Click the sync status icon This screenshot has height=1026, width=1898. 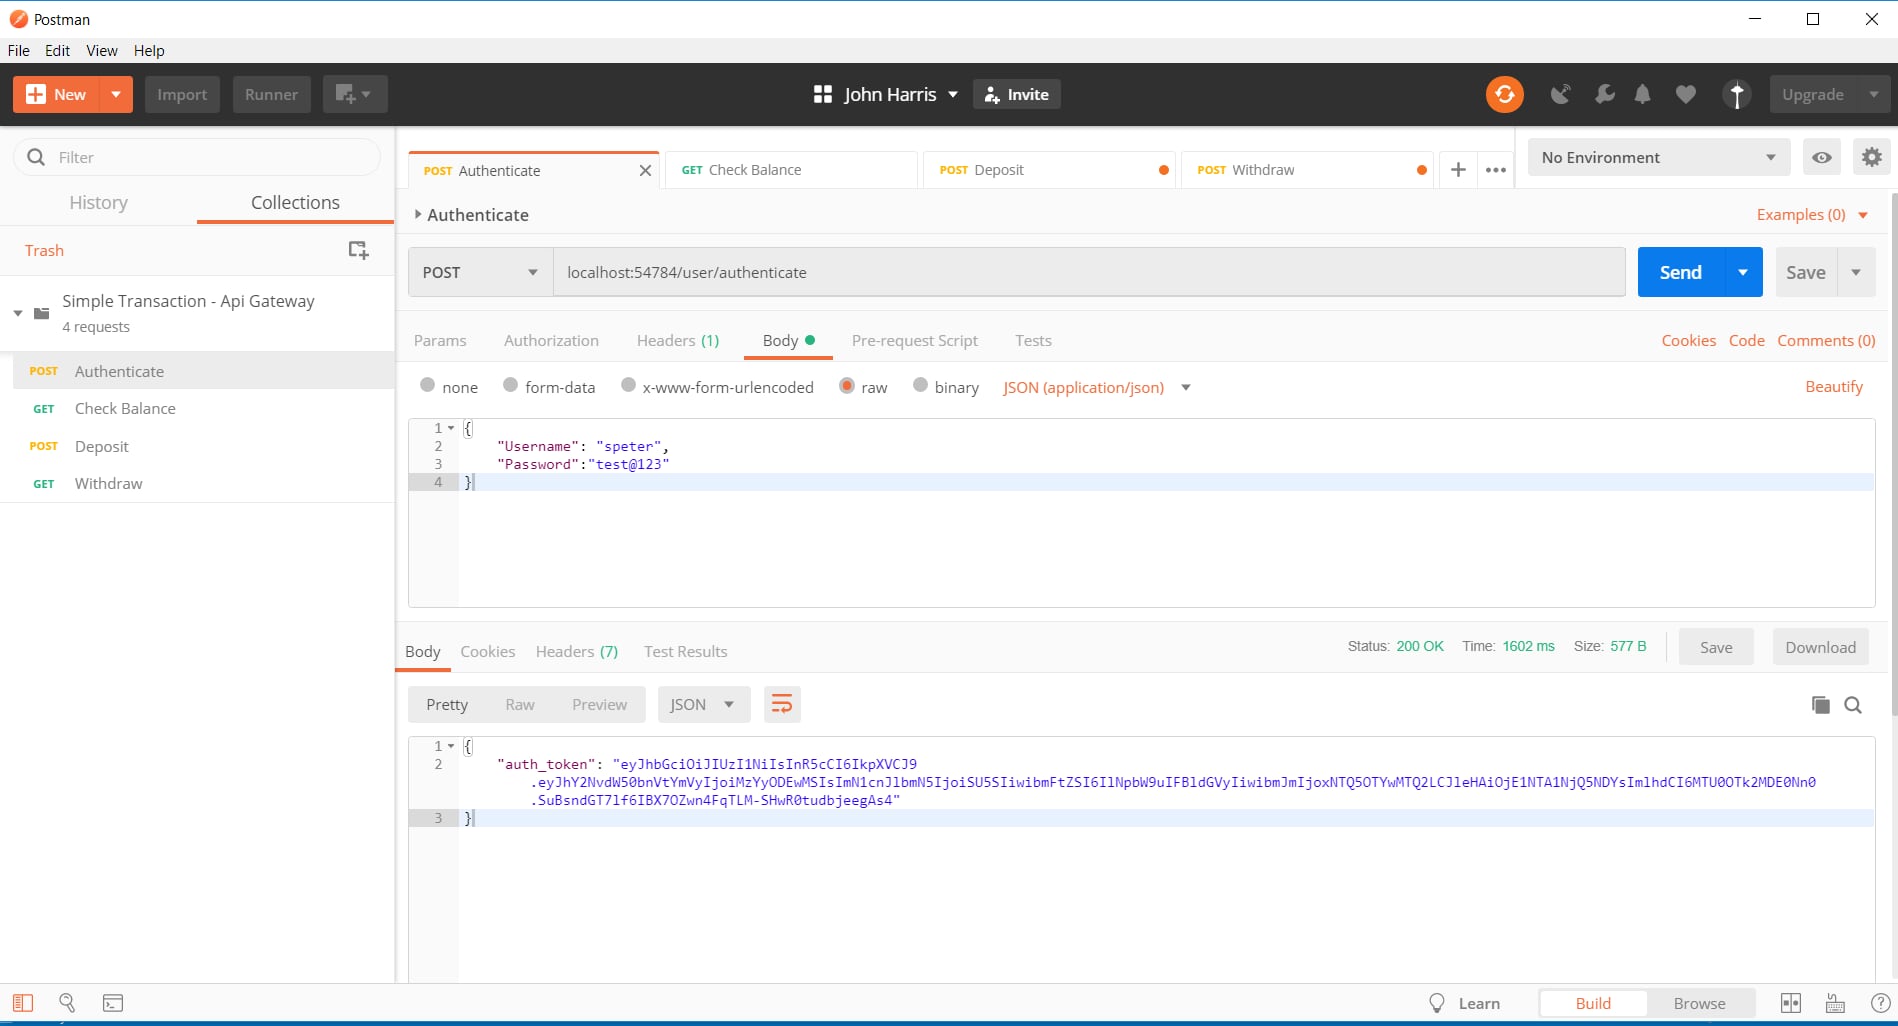point(1504,94)
